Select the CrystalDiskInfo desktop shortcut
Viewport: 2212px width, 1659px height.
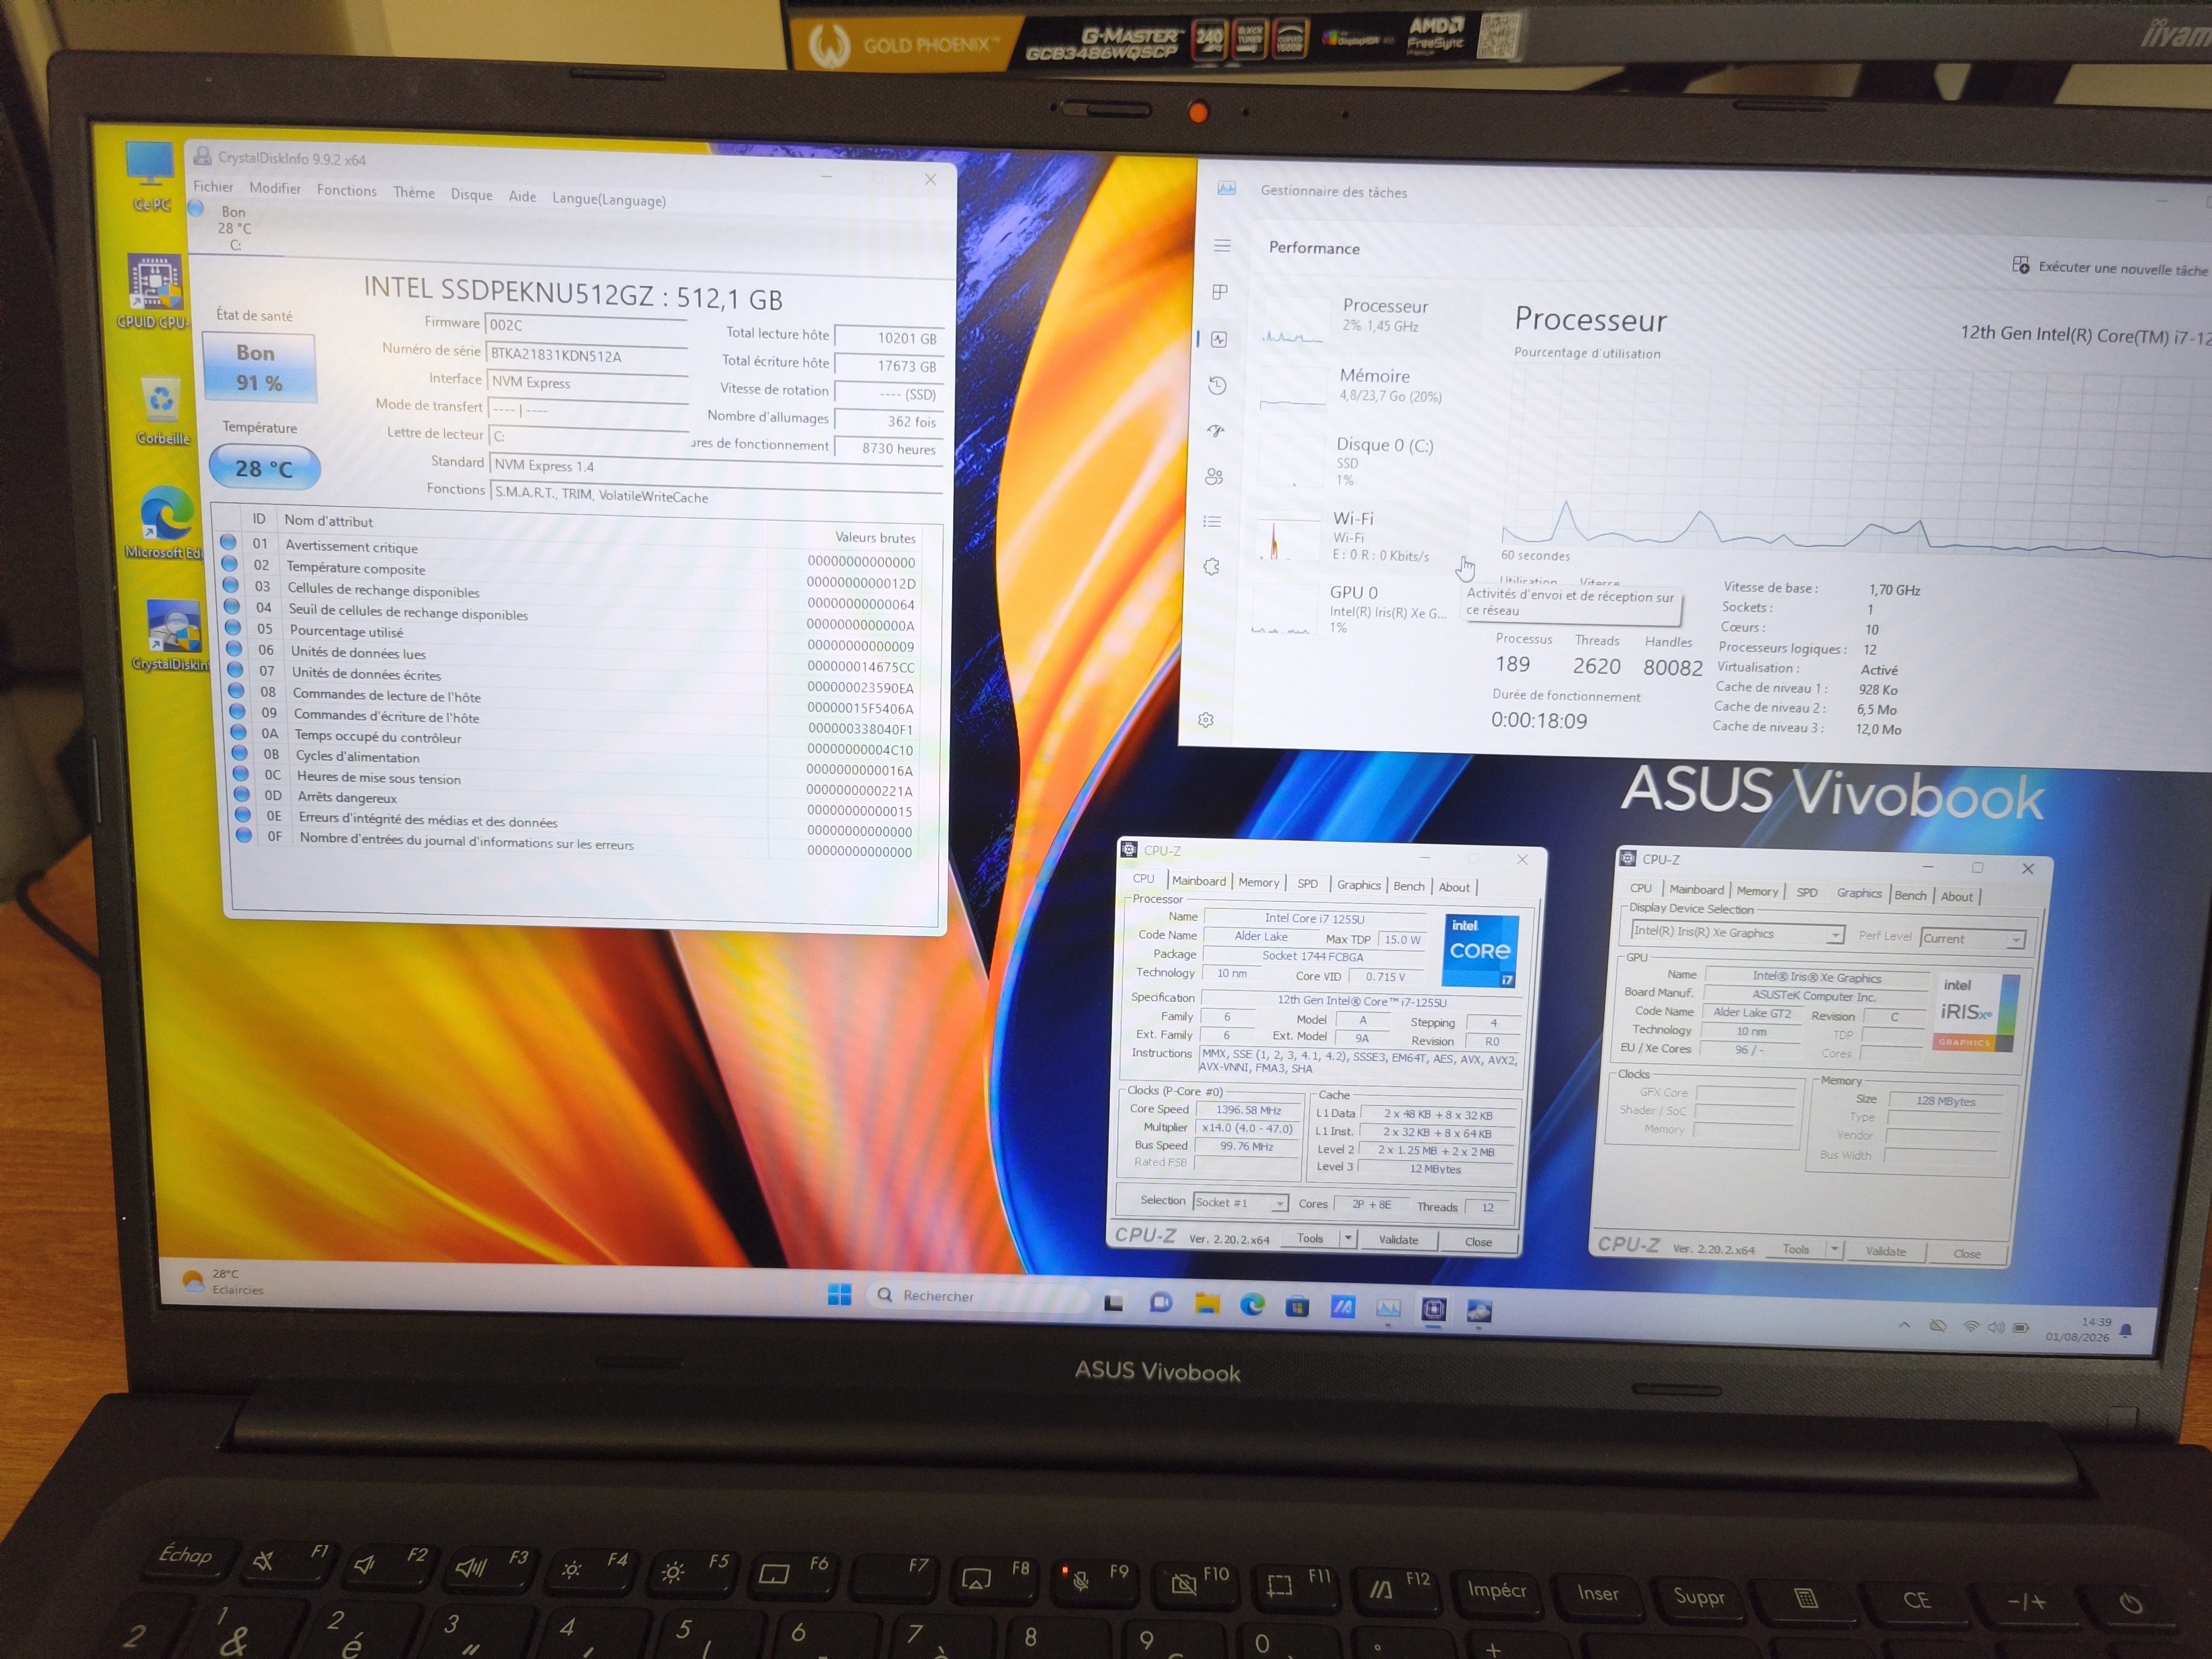click(172, 636)
